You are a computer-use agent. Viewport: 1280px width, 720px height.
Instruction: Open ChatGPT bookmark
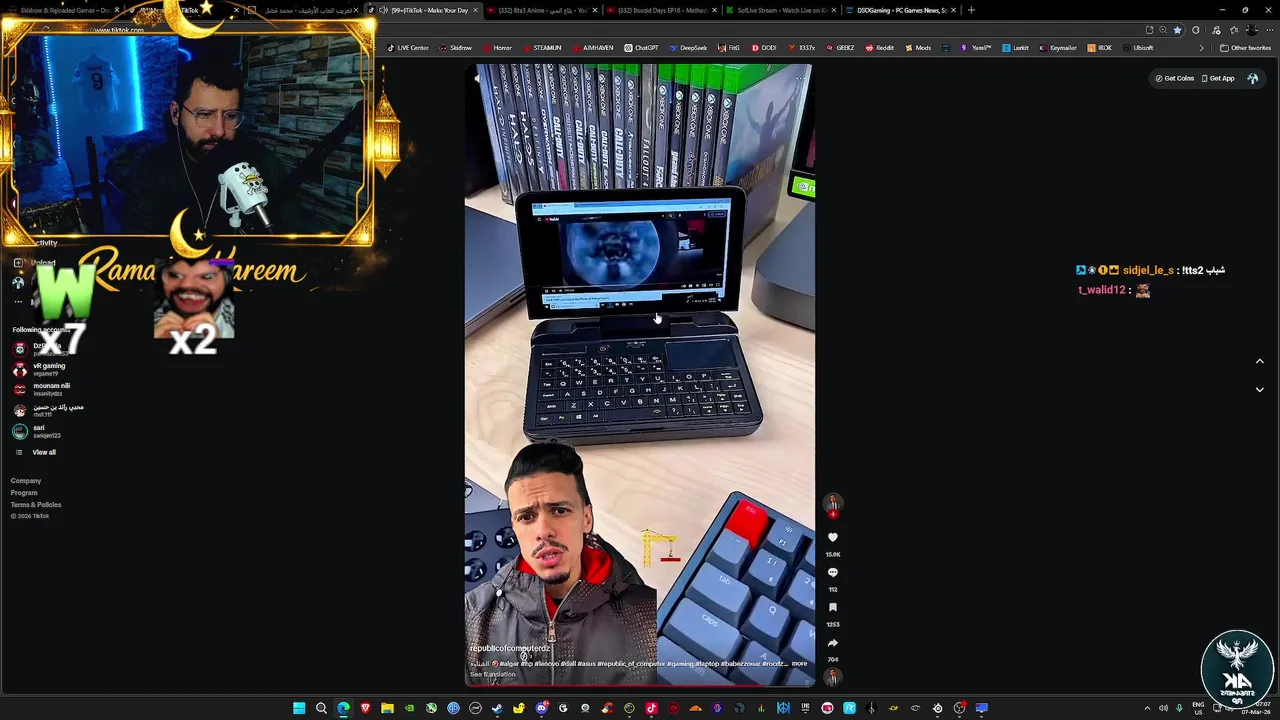[642, 48]
